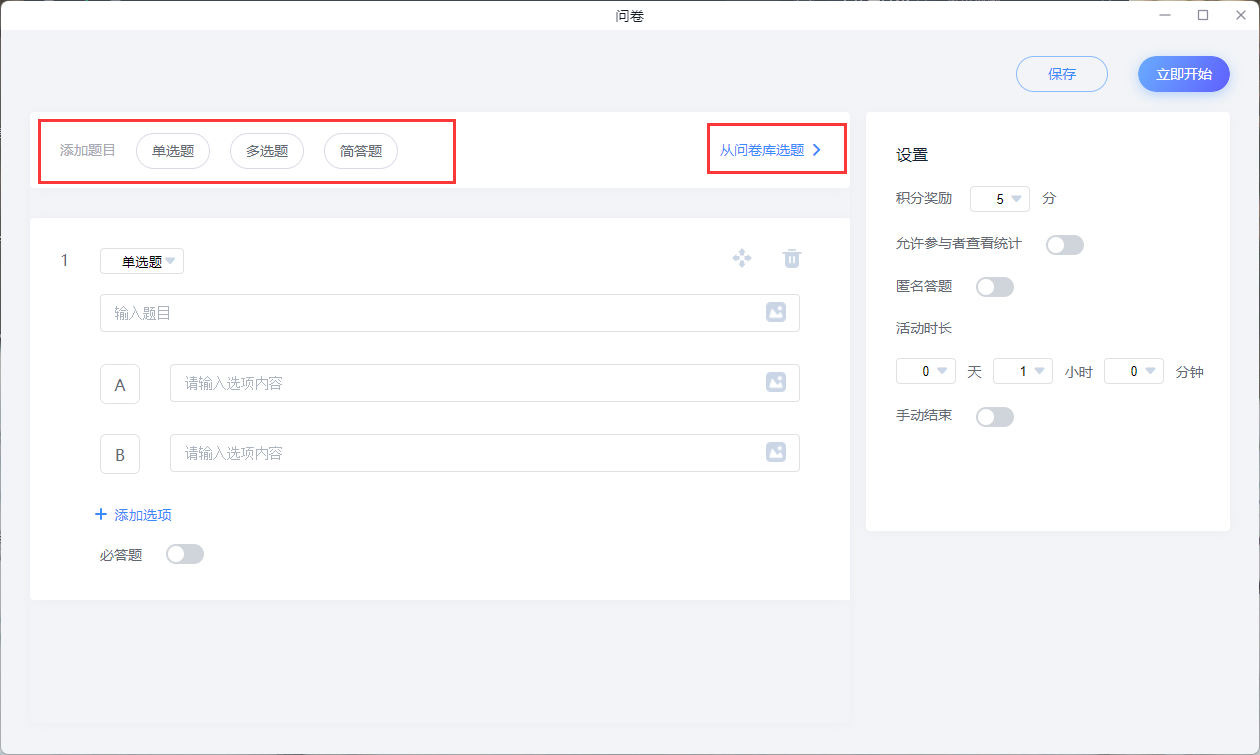Insert image into question title field

776,312
